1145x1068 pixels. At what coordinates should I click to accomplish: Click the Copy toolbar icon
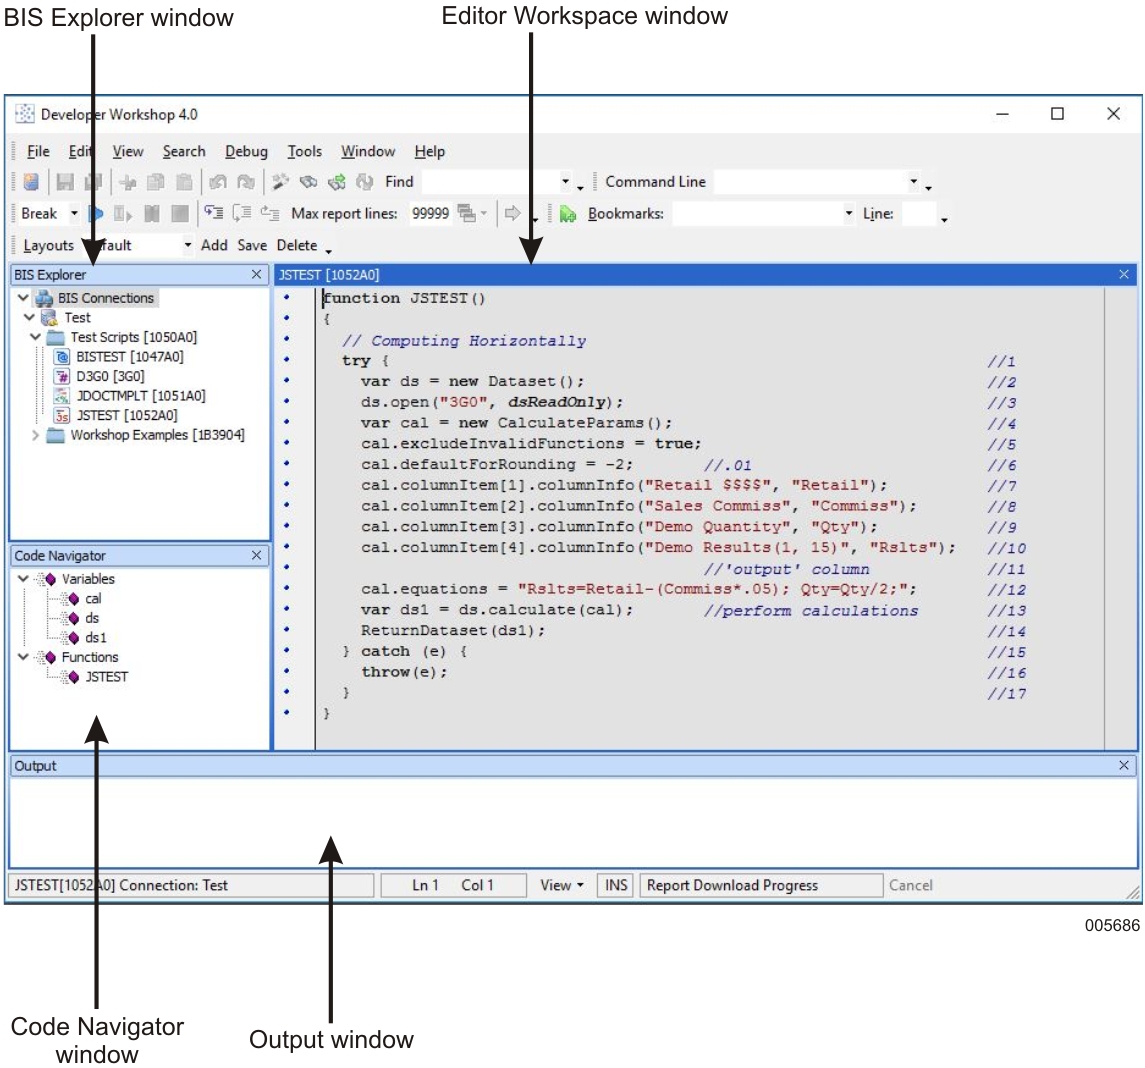[156, 182]
